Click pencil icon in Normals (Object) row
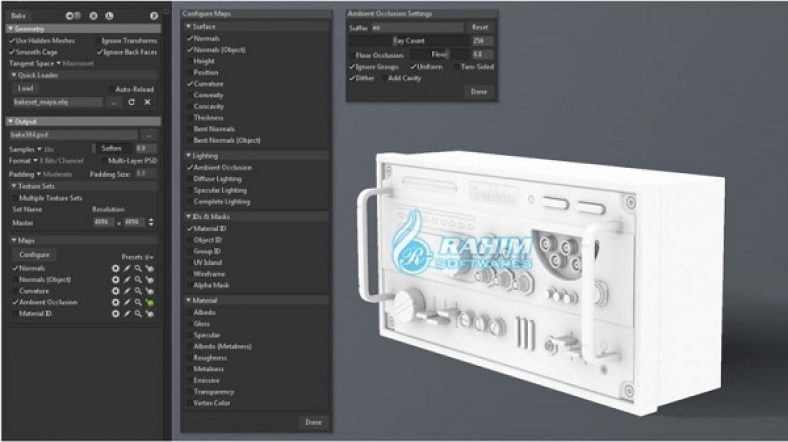Image resolution: width=788 pixels, height=442 pixels. pos(127,280)
